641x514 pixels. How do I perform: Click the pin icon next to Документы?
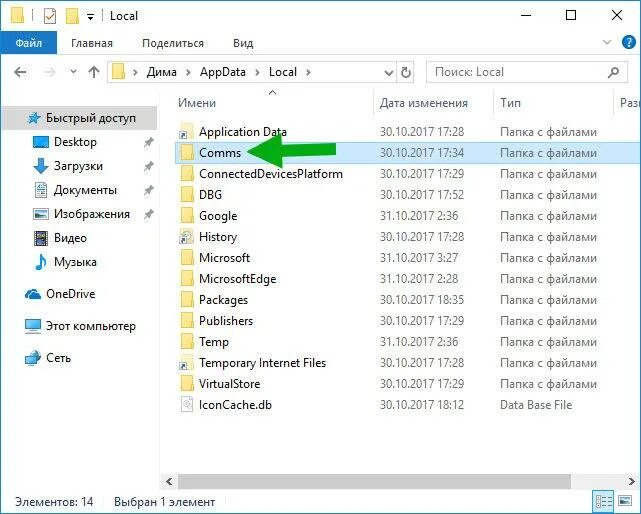tap(149, 190)
